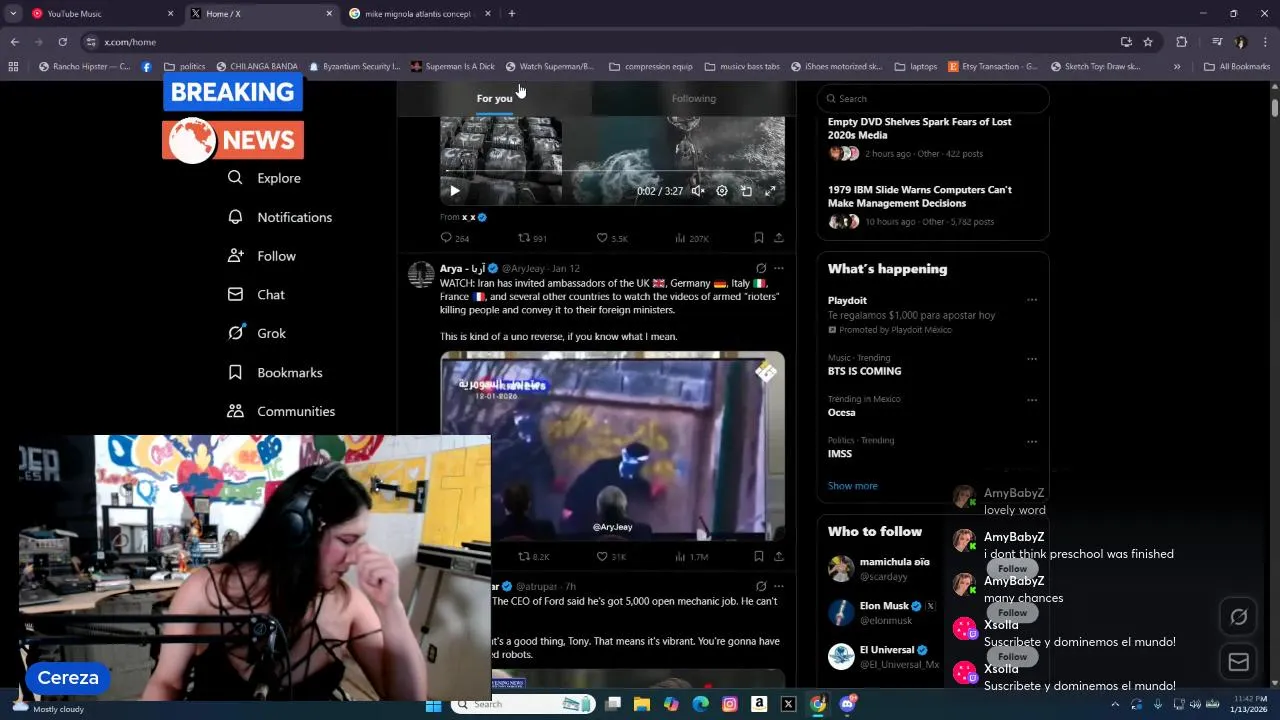Image resolution: width=1280 pixels, height=720 pixels.
Task: Bookmark Arya's post
Action: tap(759, 556)
